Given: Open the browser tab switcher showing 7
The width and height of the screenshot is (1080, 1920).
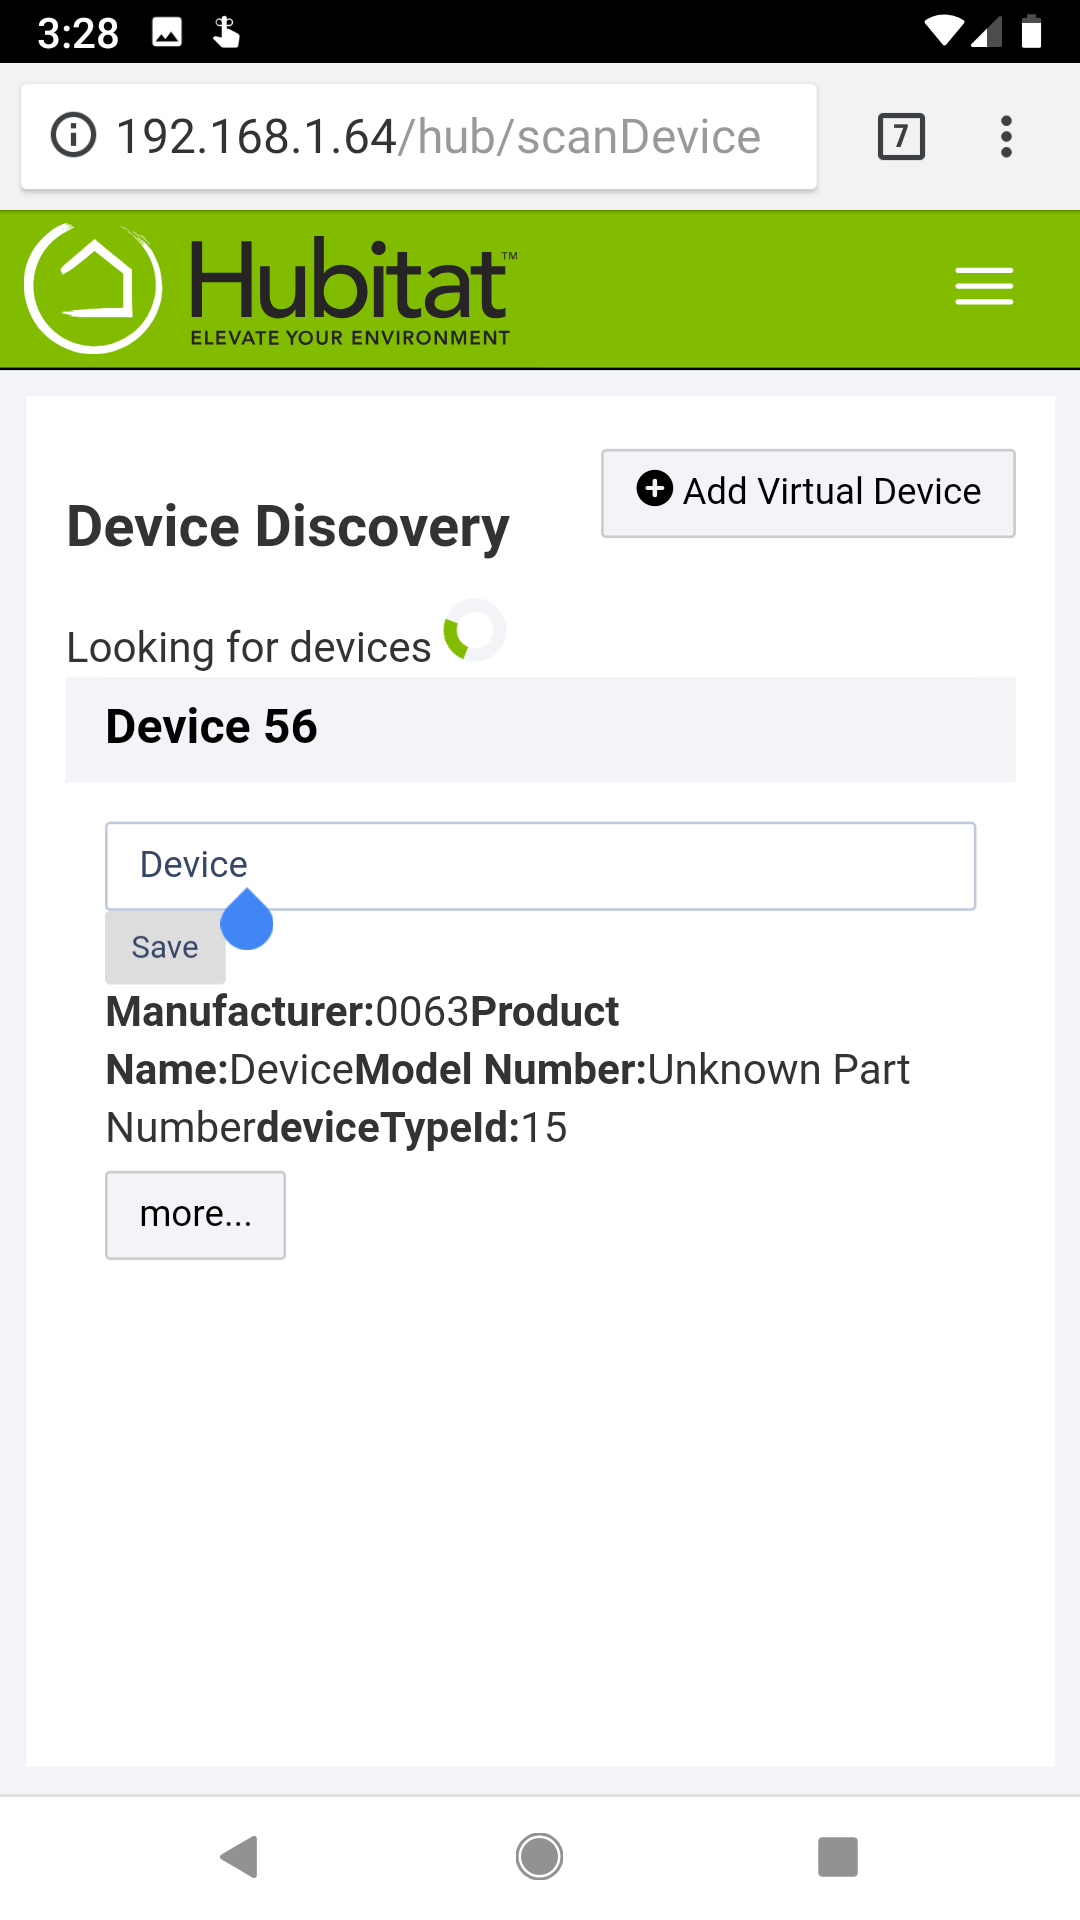Looking at the screenshot, I should 901,137.
